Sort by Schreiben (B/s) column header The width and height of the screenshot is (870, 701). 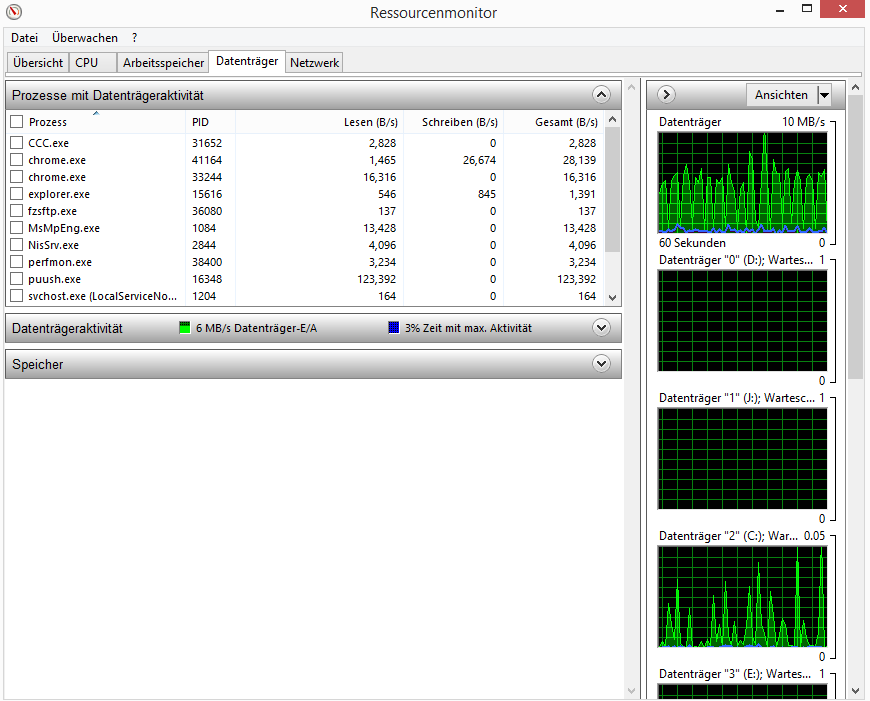(x=453, y=122)
